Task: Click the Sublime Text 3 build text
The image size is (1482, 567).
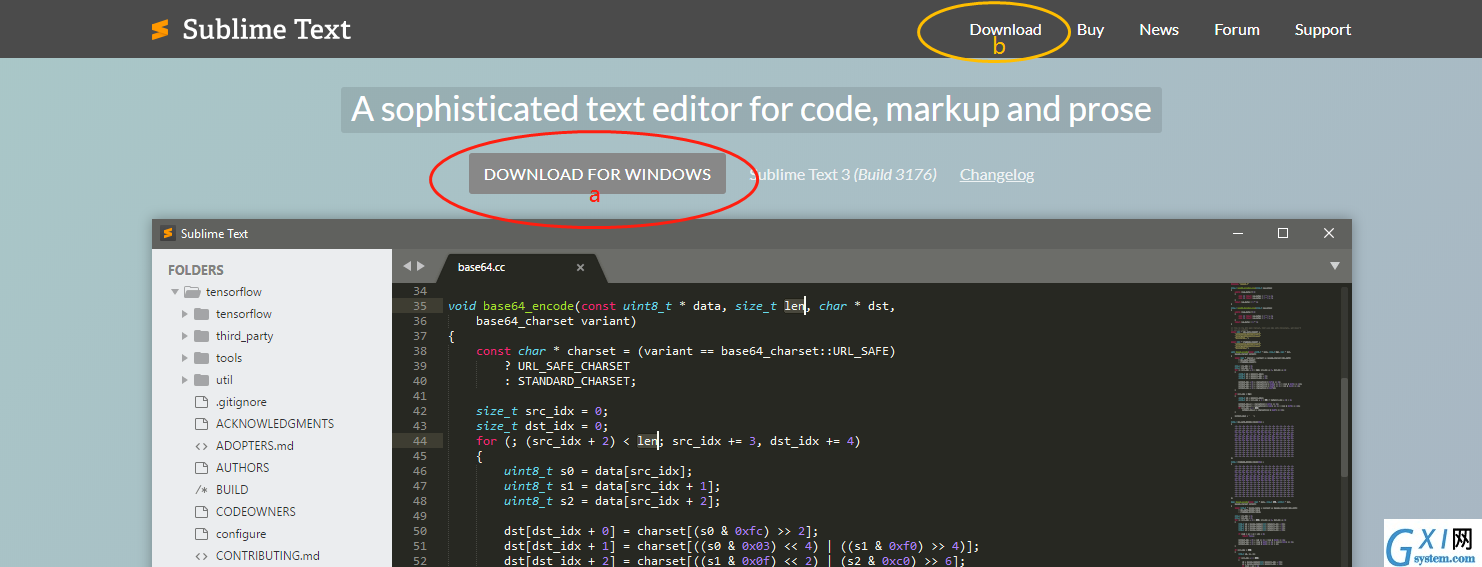Action: pyautogui.click(x=843, y=175)
